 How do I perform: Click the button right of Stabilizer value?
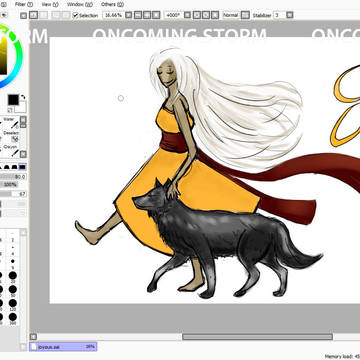(290, 15)
